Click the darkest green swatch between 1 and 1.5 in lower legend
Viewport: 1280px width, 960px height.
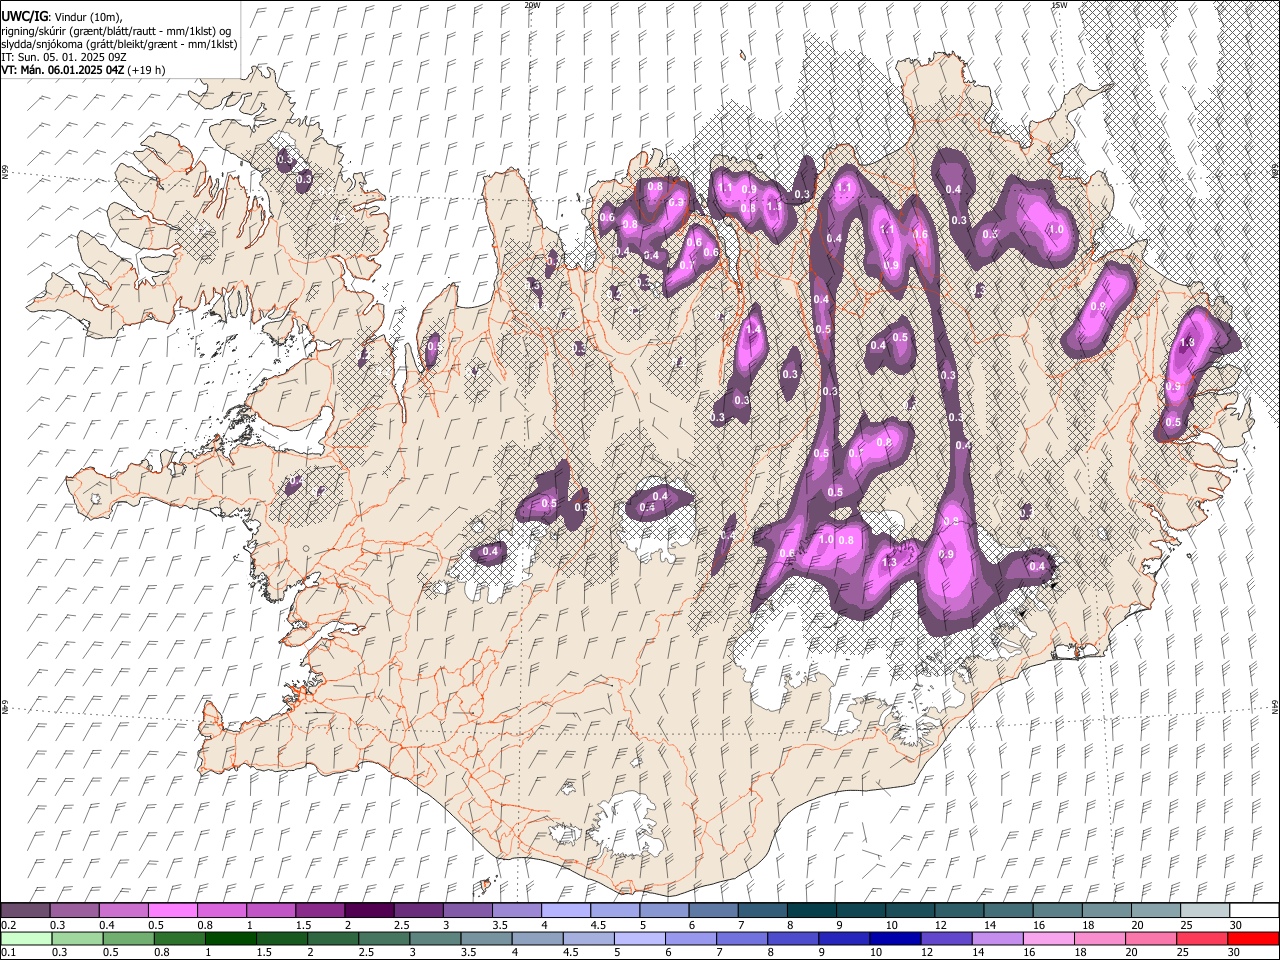point(232,938)
